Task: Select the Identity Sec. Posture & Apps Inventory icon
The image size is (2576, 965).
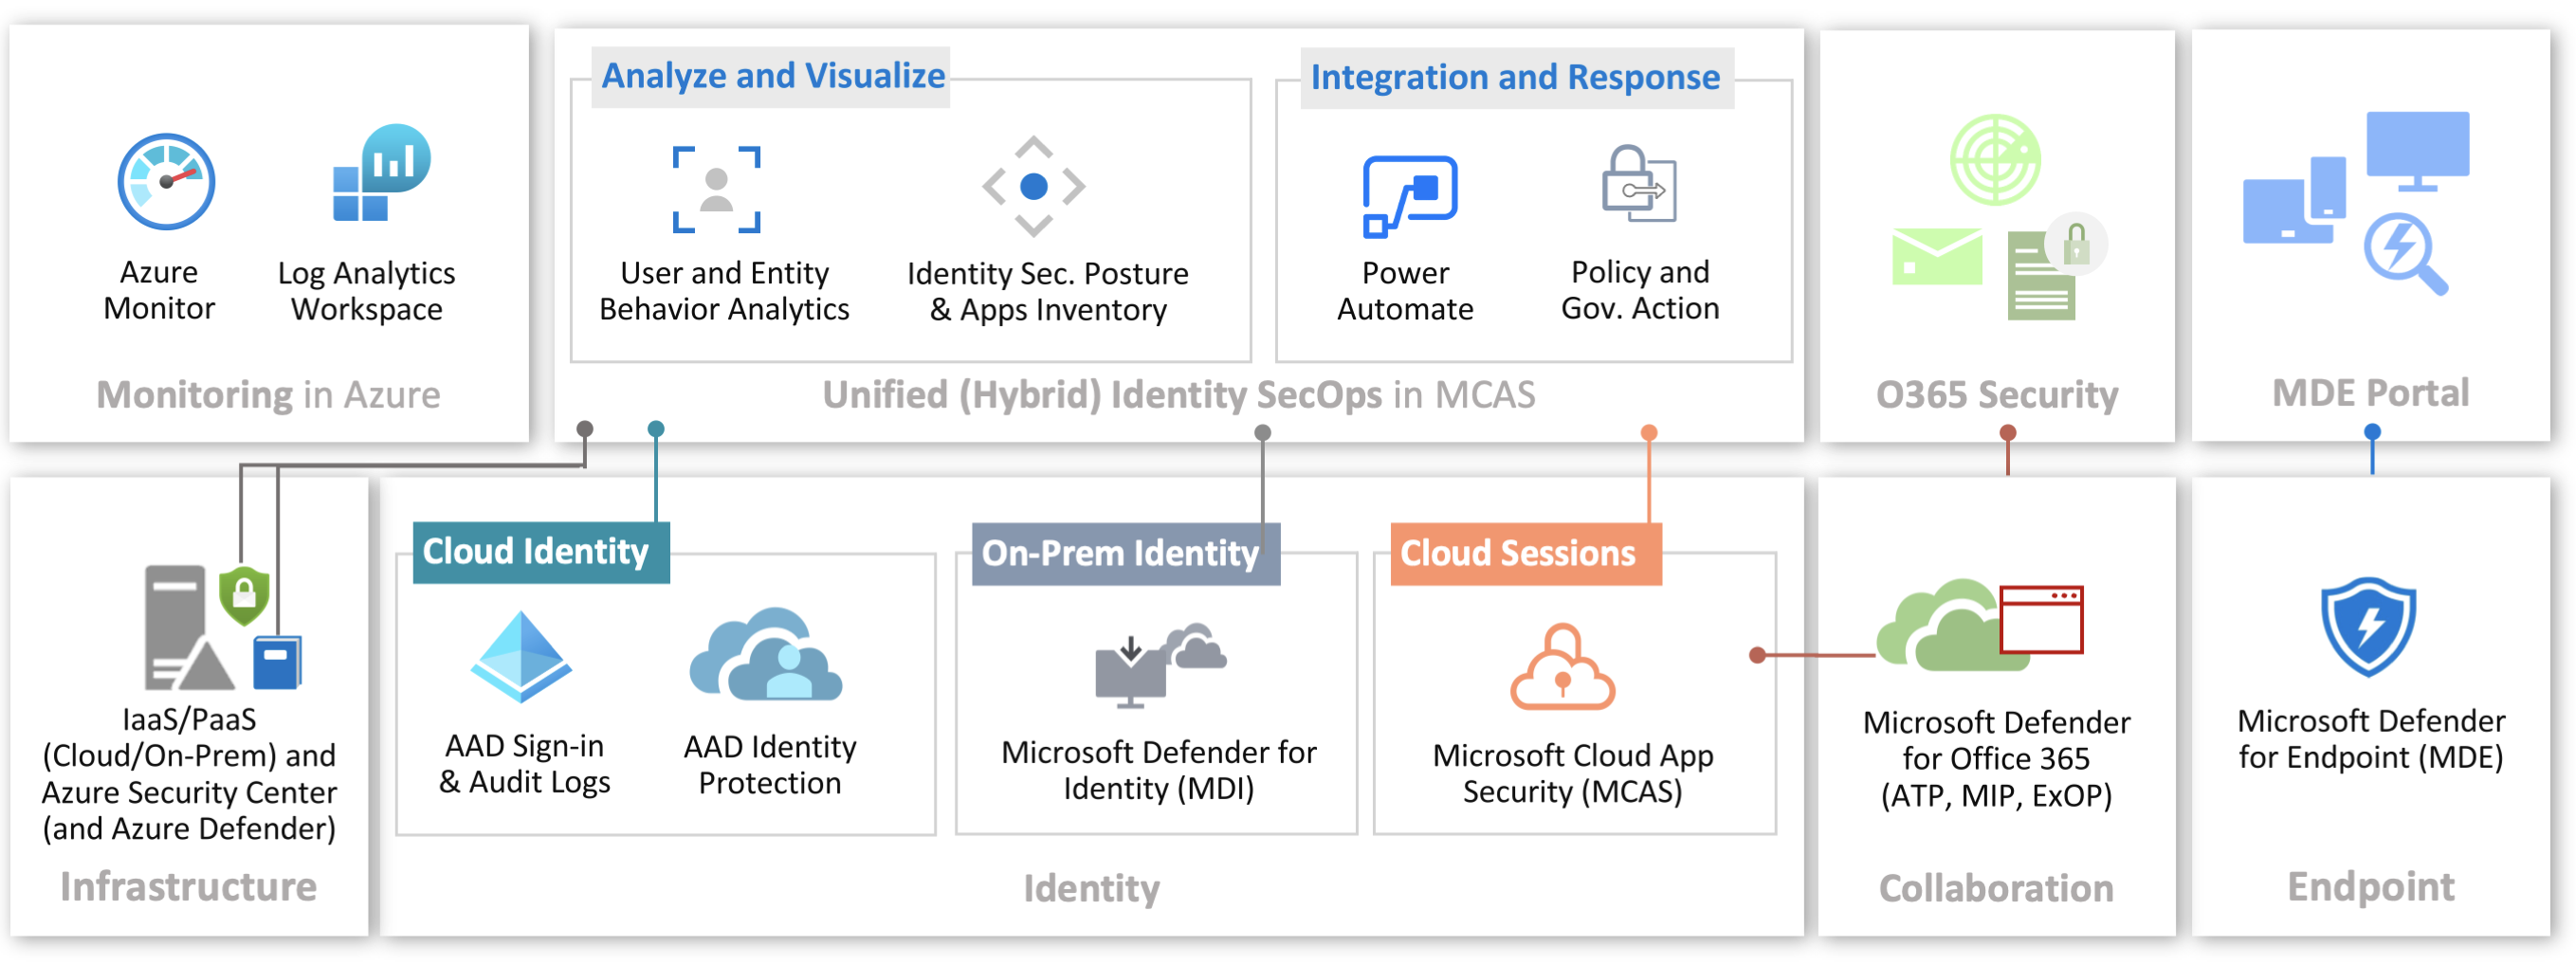Action: tap(1034, 185)
